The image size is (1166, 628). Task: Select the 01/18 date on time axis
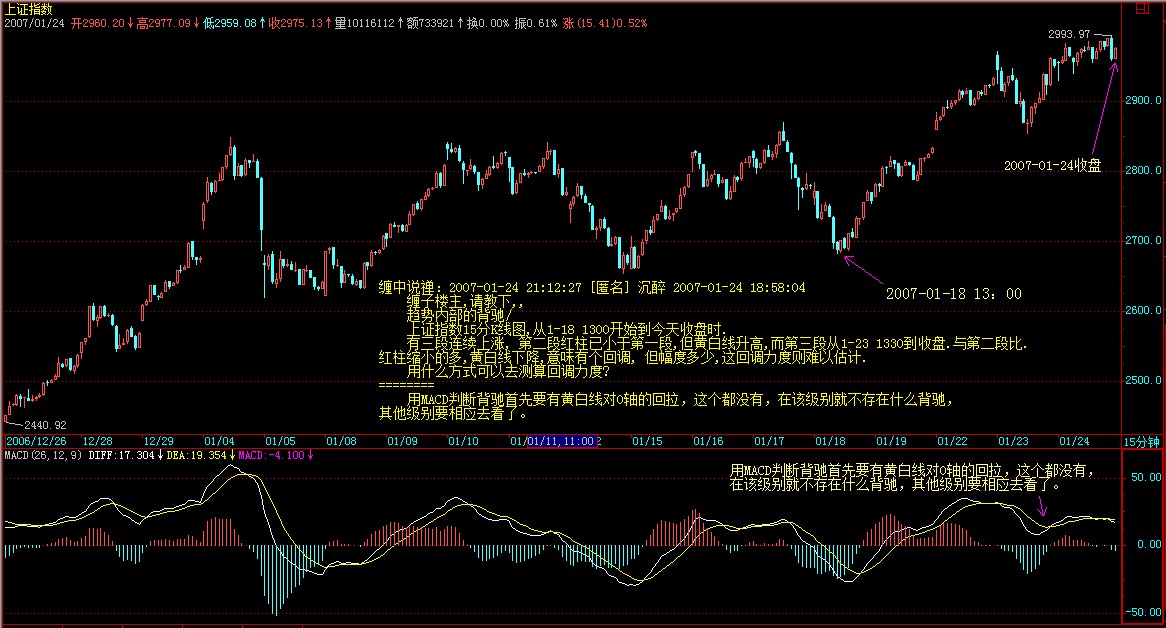831,441
